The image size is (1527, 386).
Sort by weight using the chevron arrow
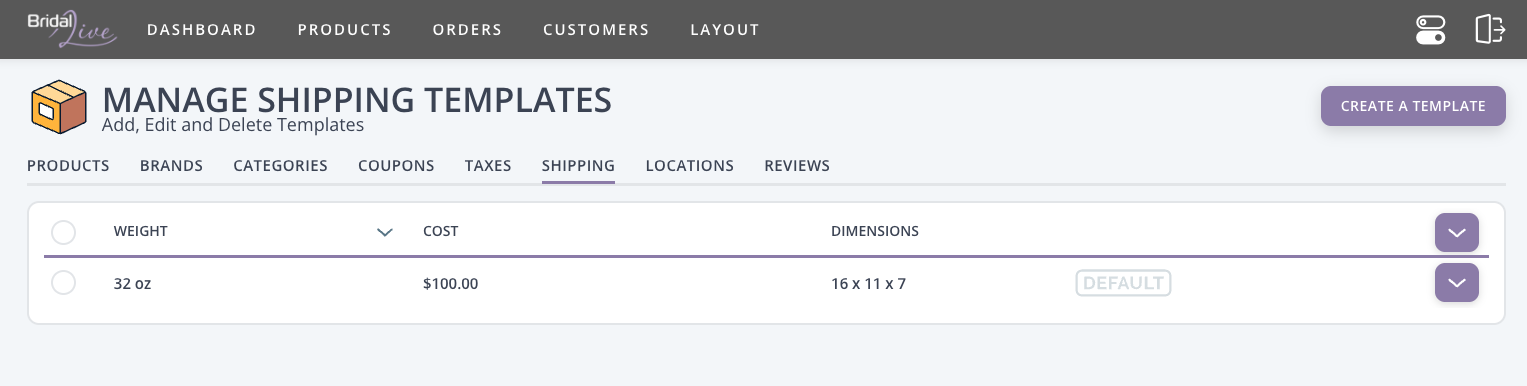point(385,232)
